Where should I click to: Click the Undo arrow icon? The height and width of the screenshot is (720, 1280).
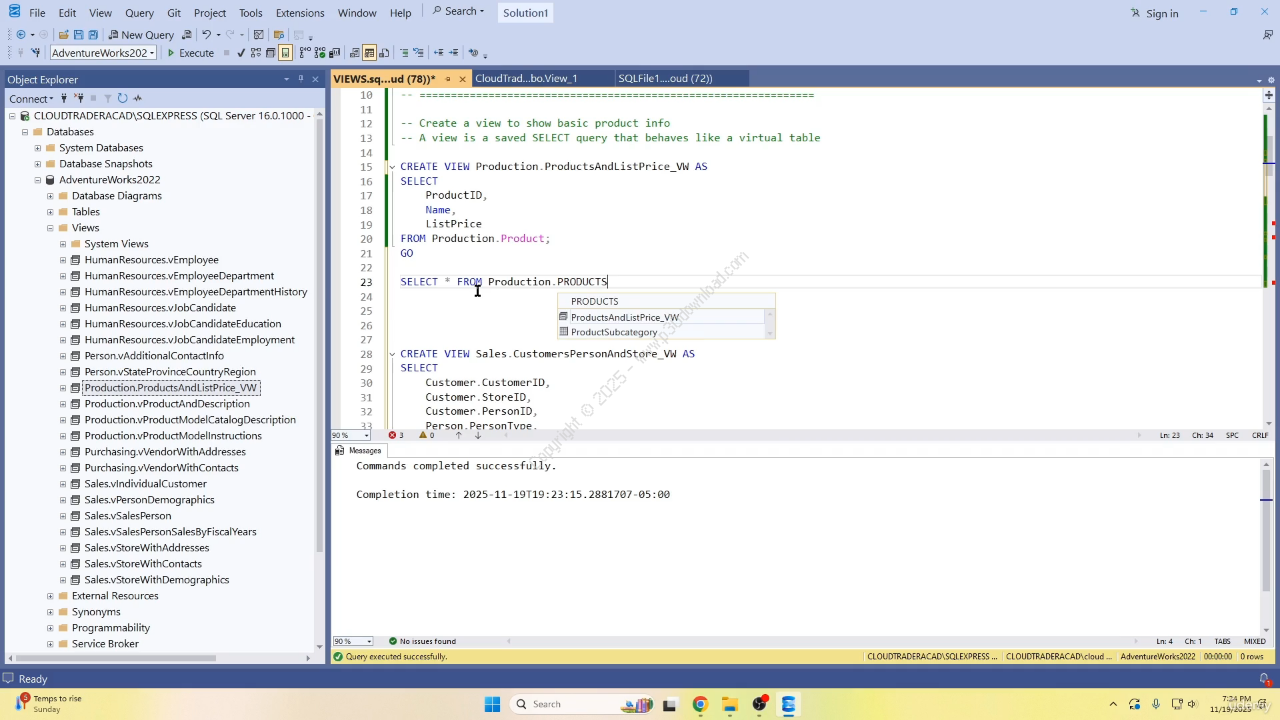pyautogui.click(x=206, y=35)
